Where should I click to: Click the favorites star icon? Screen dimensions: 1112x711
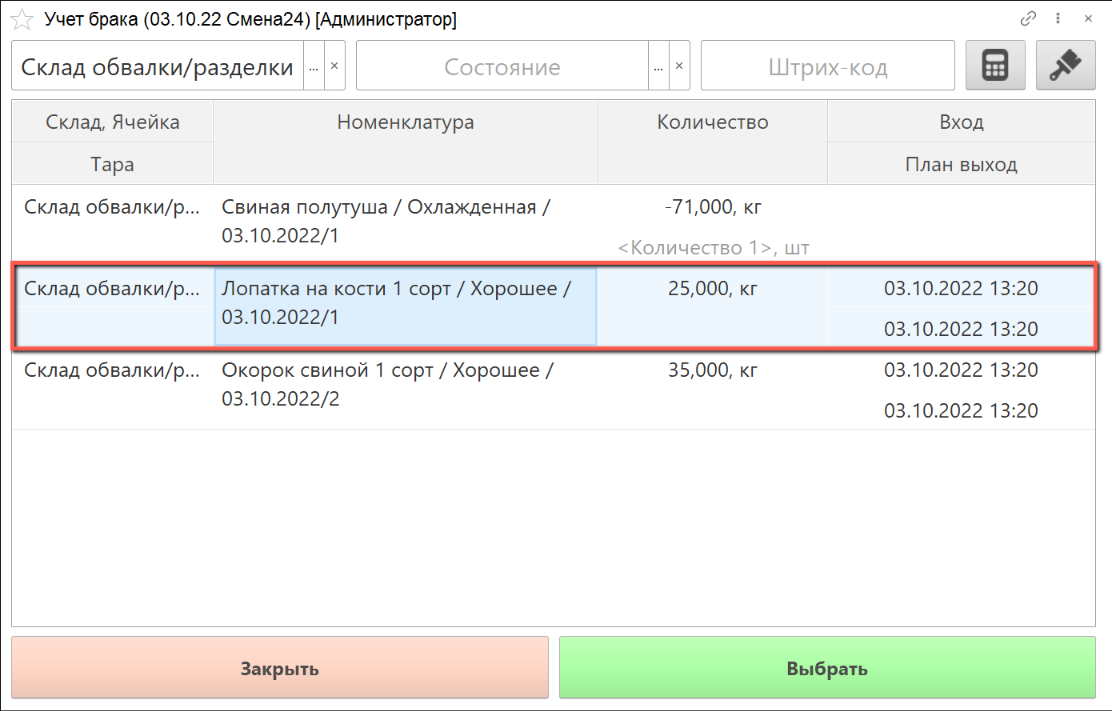(x=20, y=19)
